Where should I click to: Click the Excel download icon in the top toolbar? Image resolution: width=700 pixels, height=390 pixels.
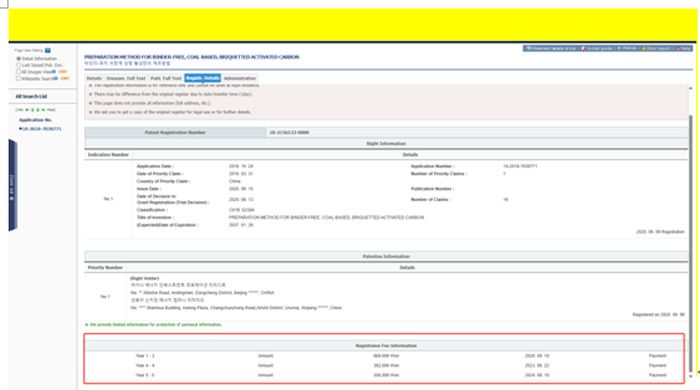point(529,48)
